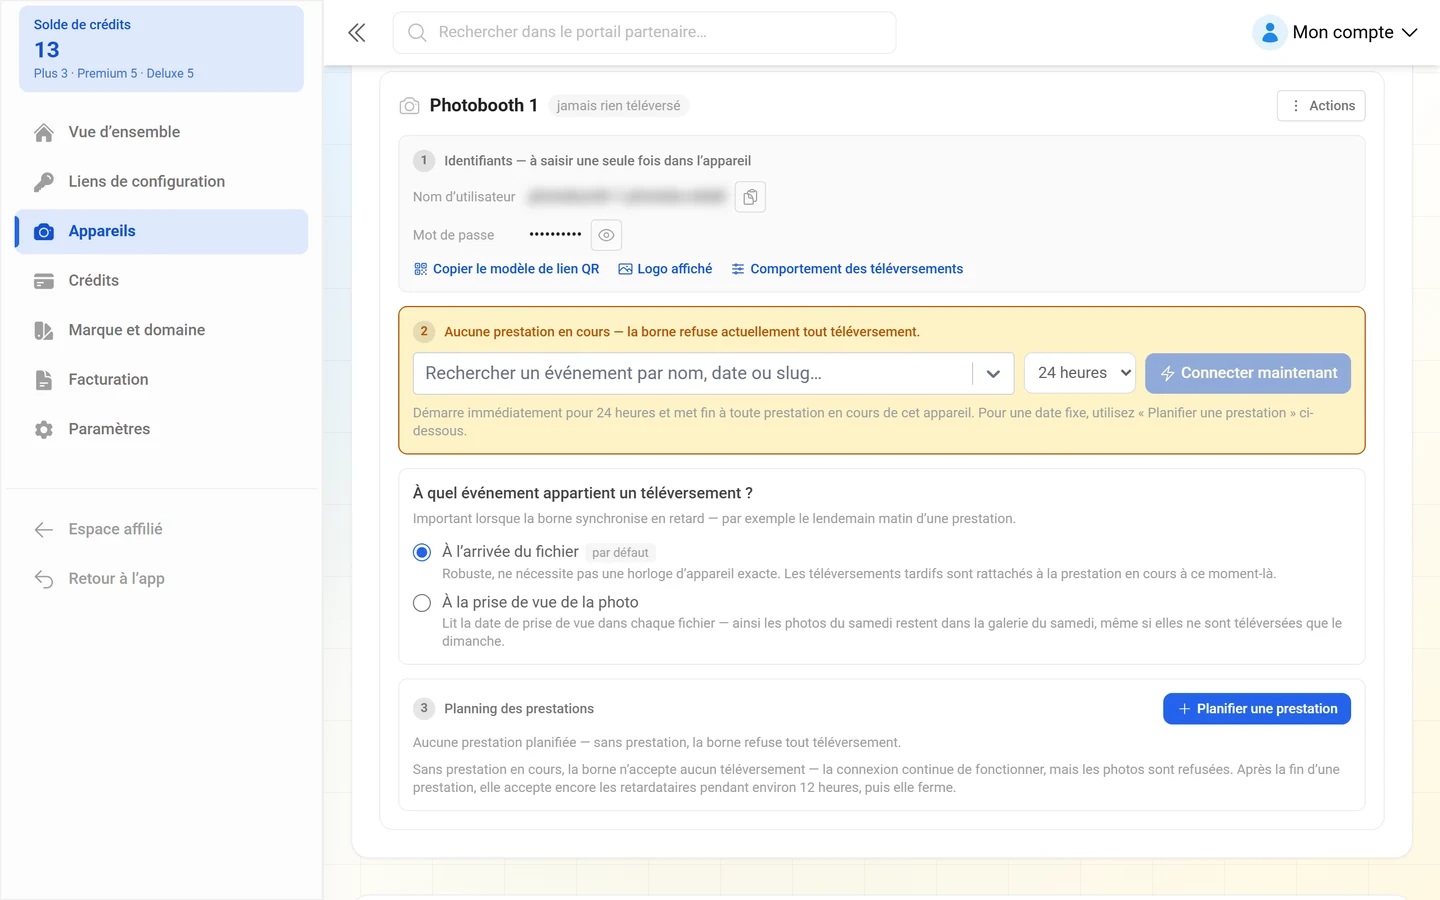This screenshot has width=1440, height=900.
Task: Click the search magnifier icon
Action: pyautogui.click(x=417, y=32)
